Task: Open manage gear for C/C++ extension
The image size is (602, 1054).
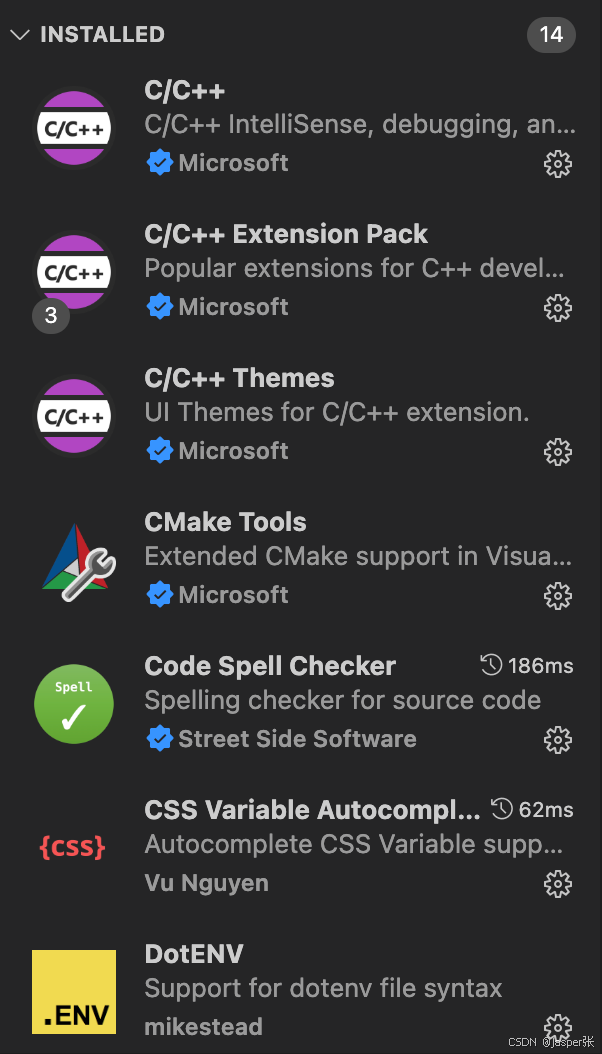Action: click(x=557, y=164)
